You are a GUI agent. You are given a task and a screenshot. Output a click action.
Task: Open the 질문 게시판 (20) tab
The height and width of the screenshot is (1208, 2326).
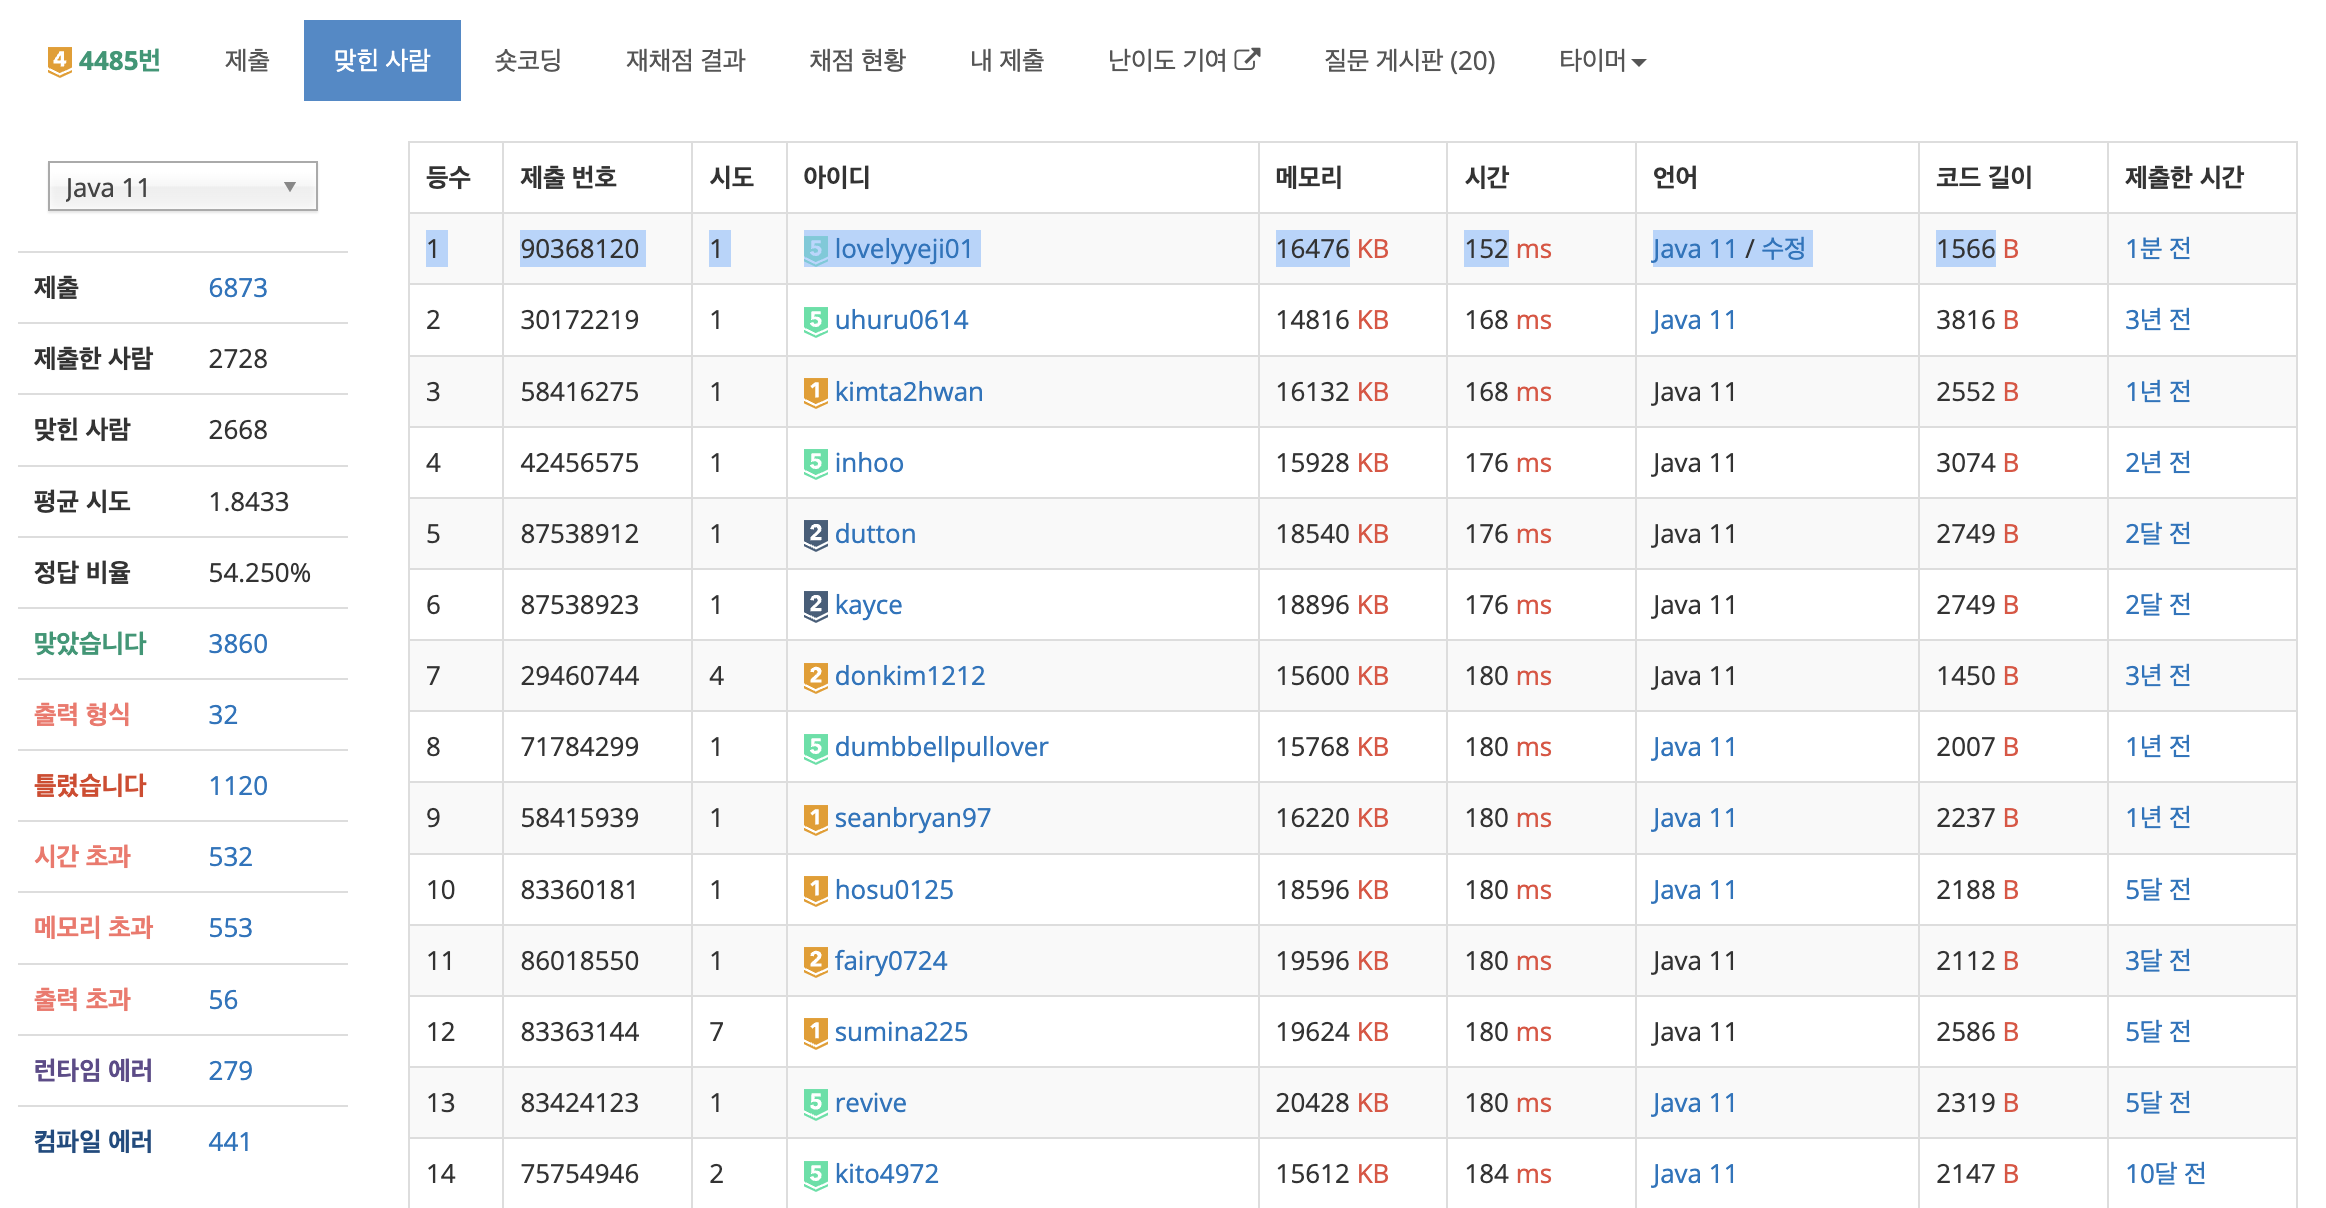1409,61
